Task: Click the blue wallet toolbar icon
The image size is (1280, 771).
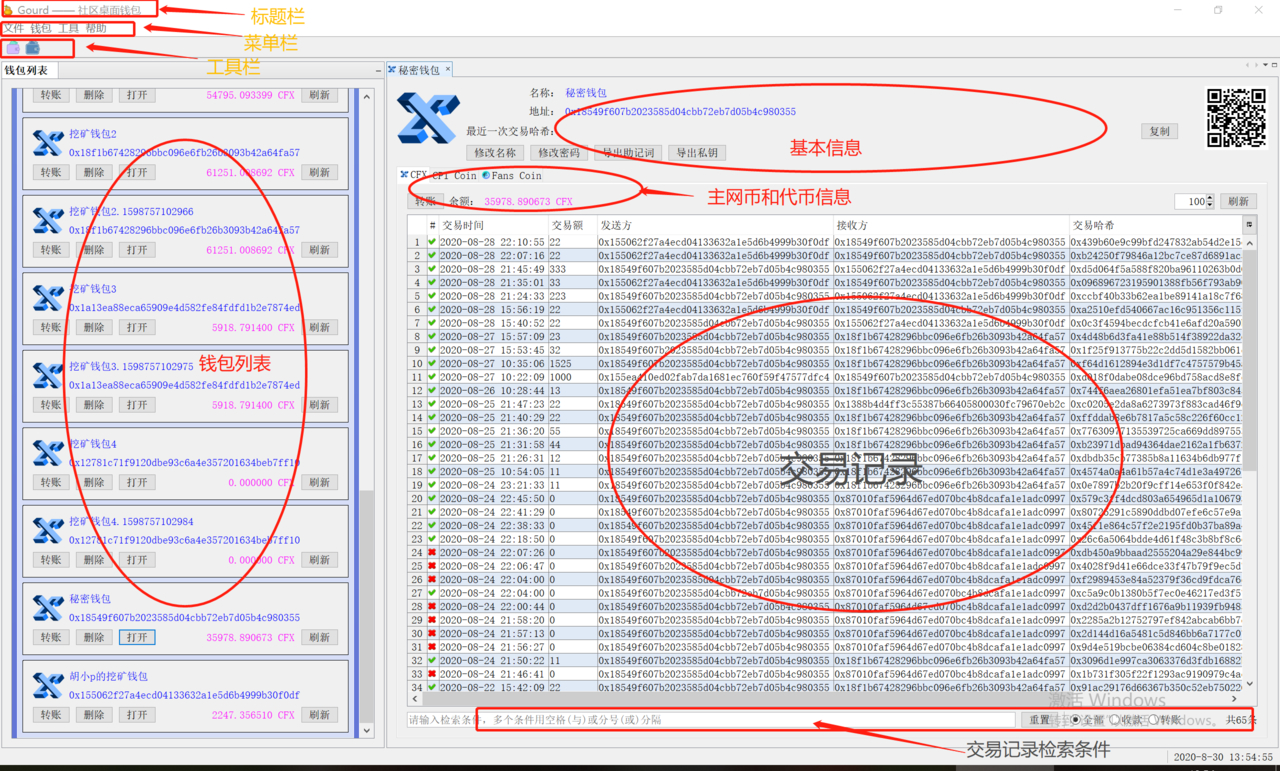Action: (33, 48)
